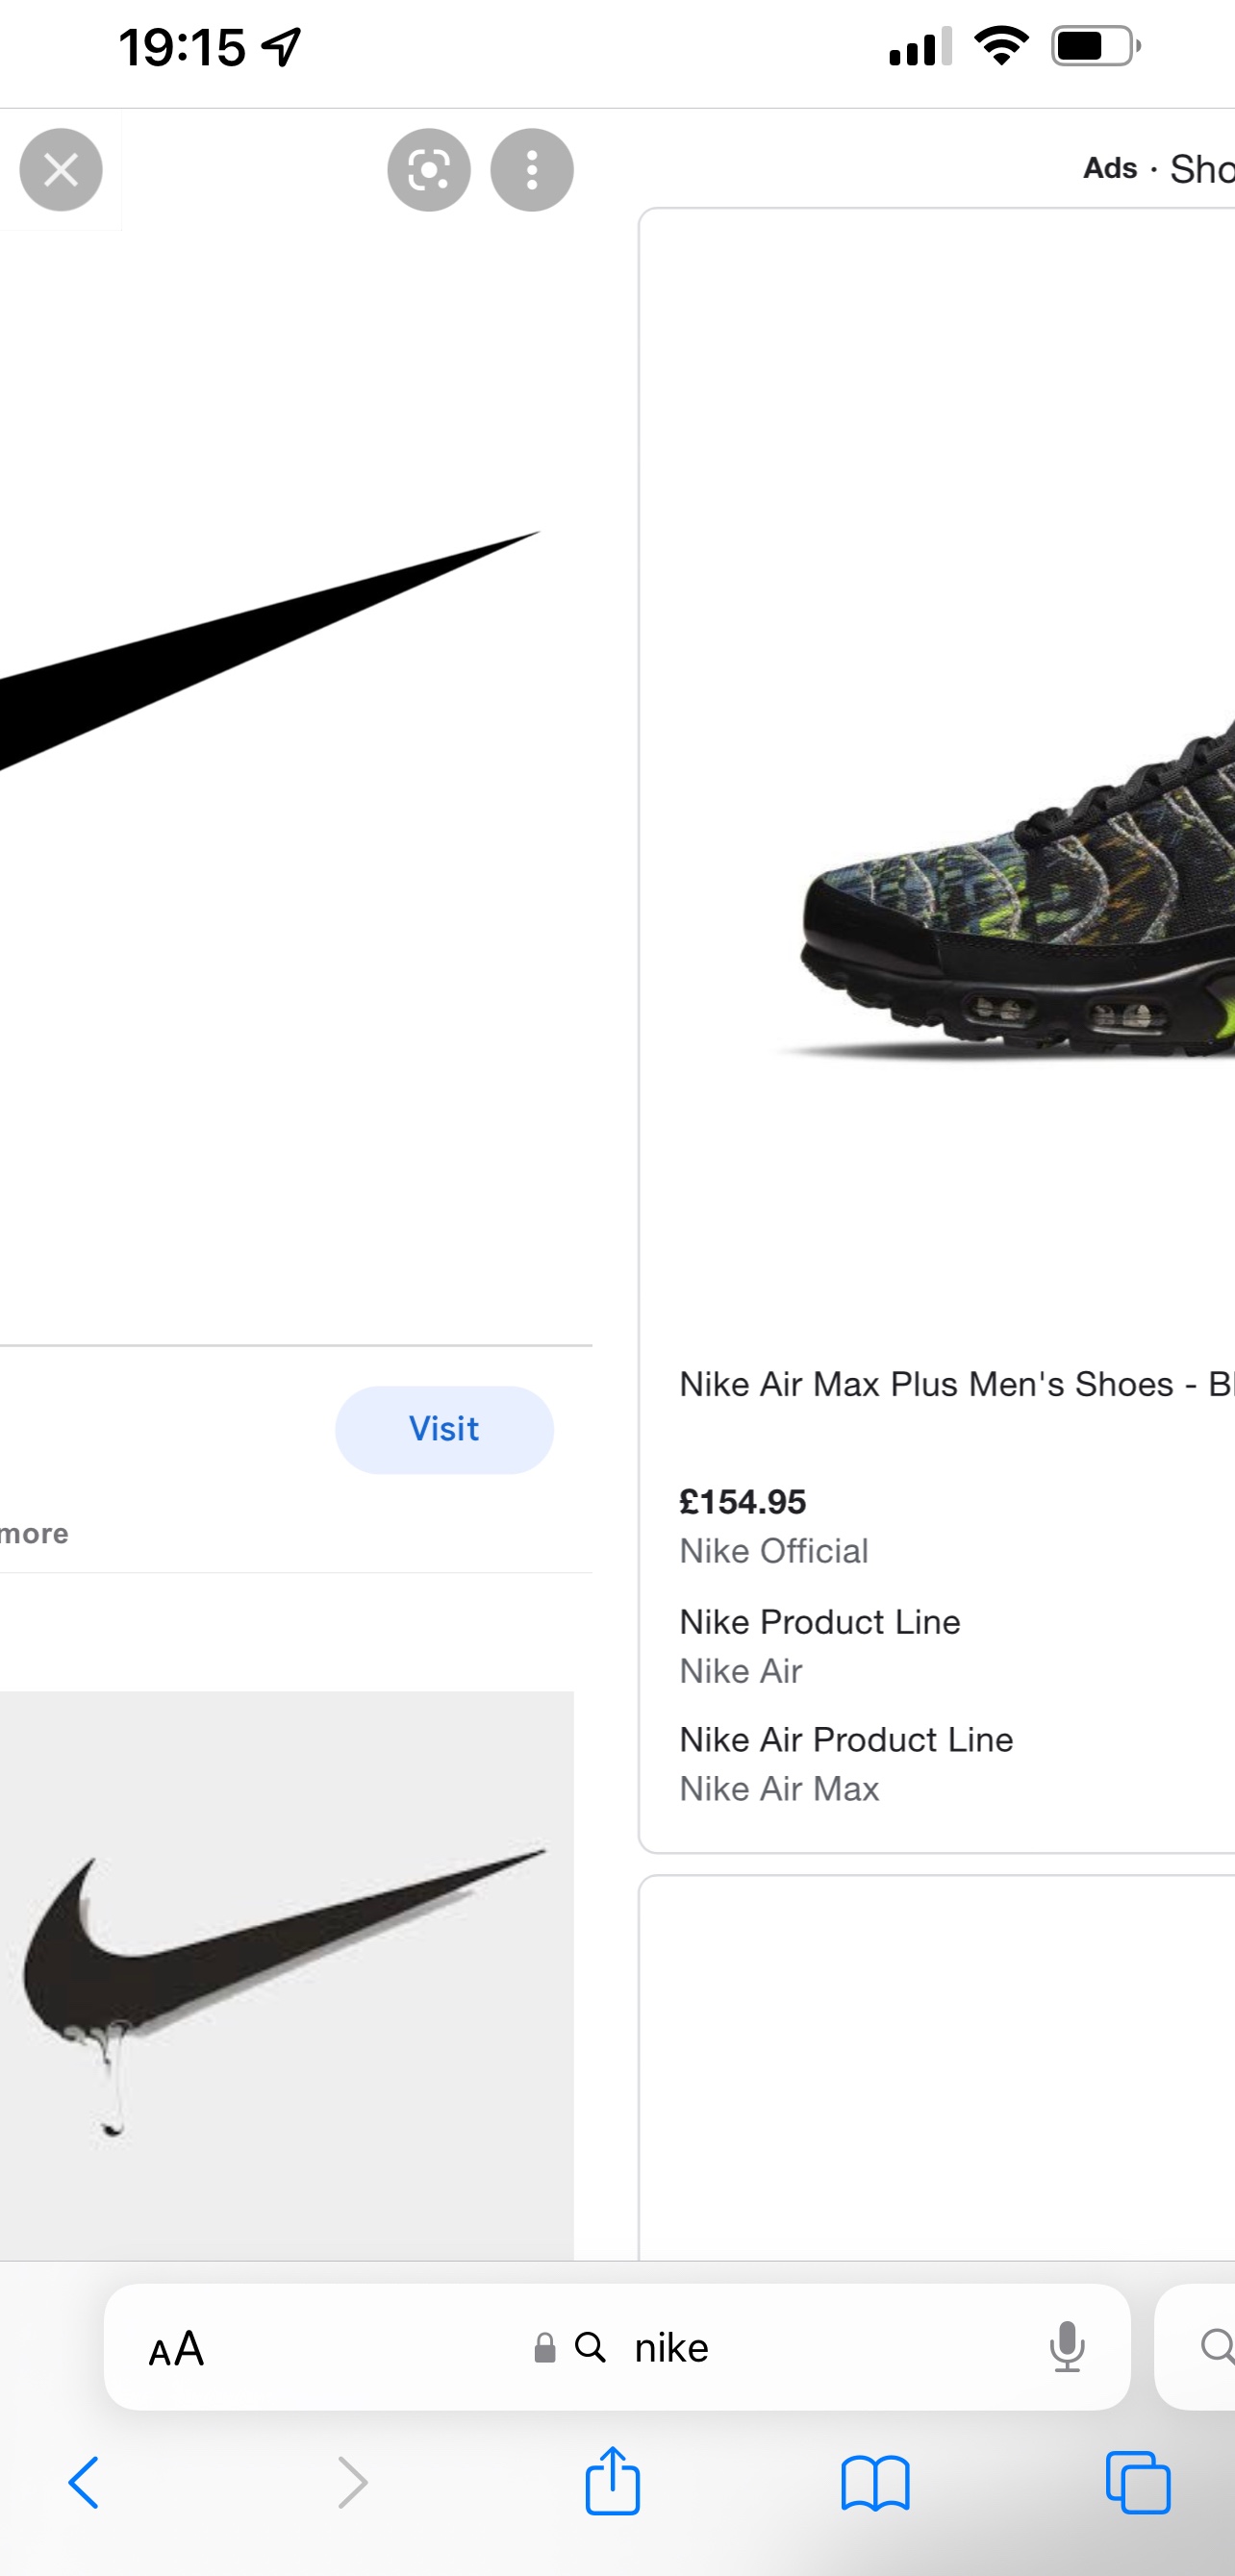1235x2576 pixels.
Task: Tap the address bar showing nike
Action: pyautogui.click(x=670, y=2348)
